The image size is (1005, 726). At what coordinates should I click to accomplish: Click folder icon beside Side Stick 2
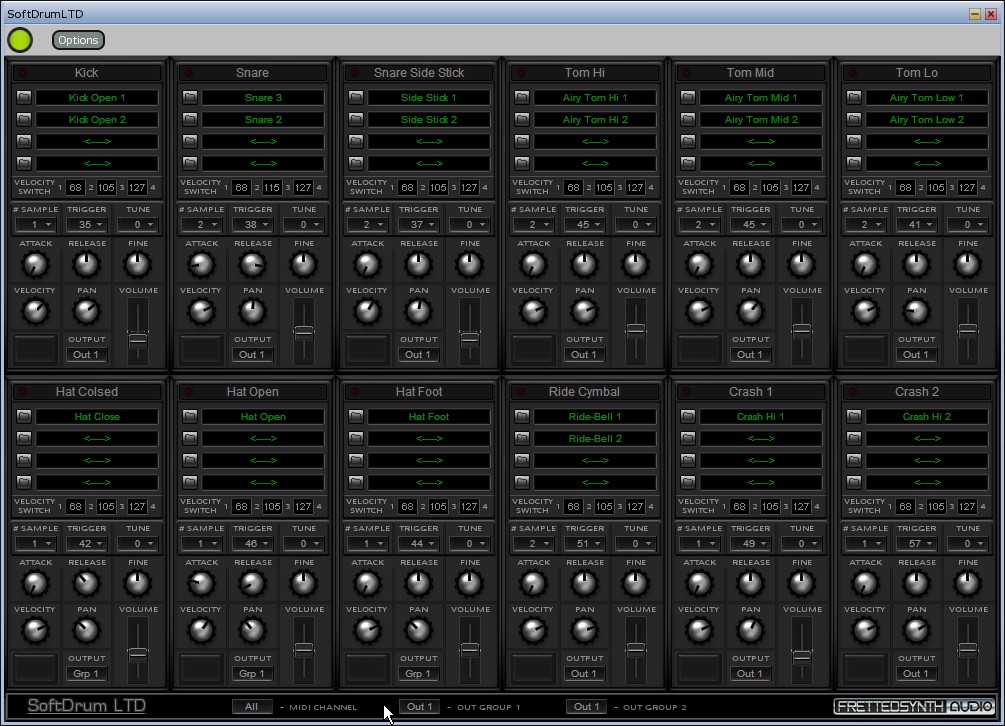pos(356,119)
